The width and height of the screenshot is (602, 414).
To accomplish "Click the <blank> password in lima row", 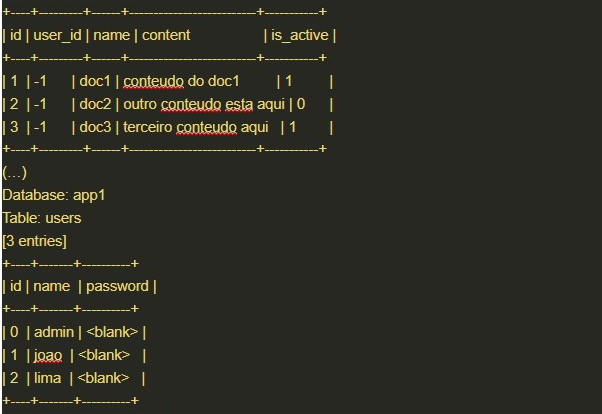I will pos(104,378).
